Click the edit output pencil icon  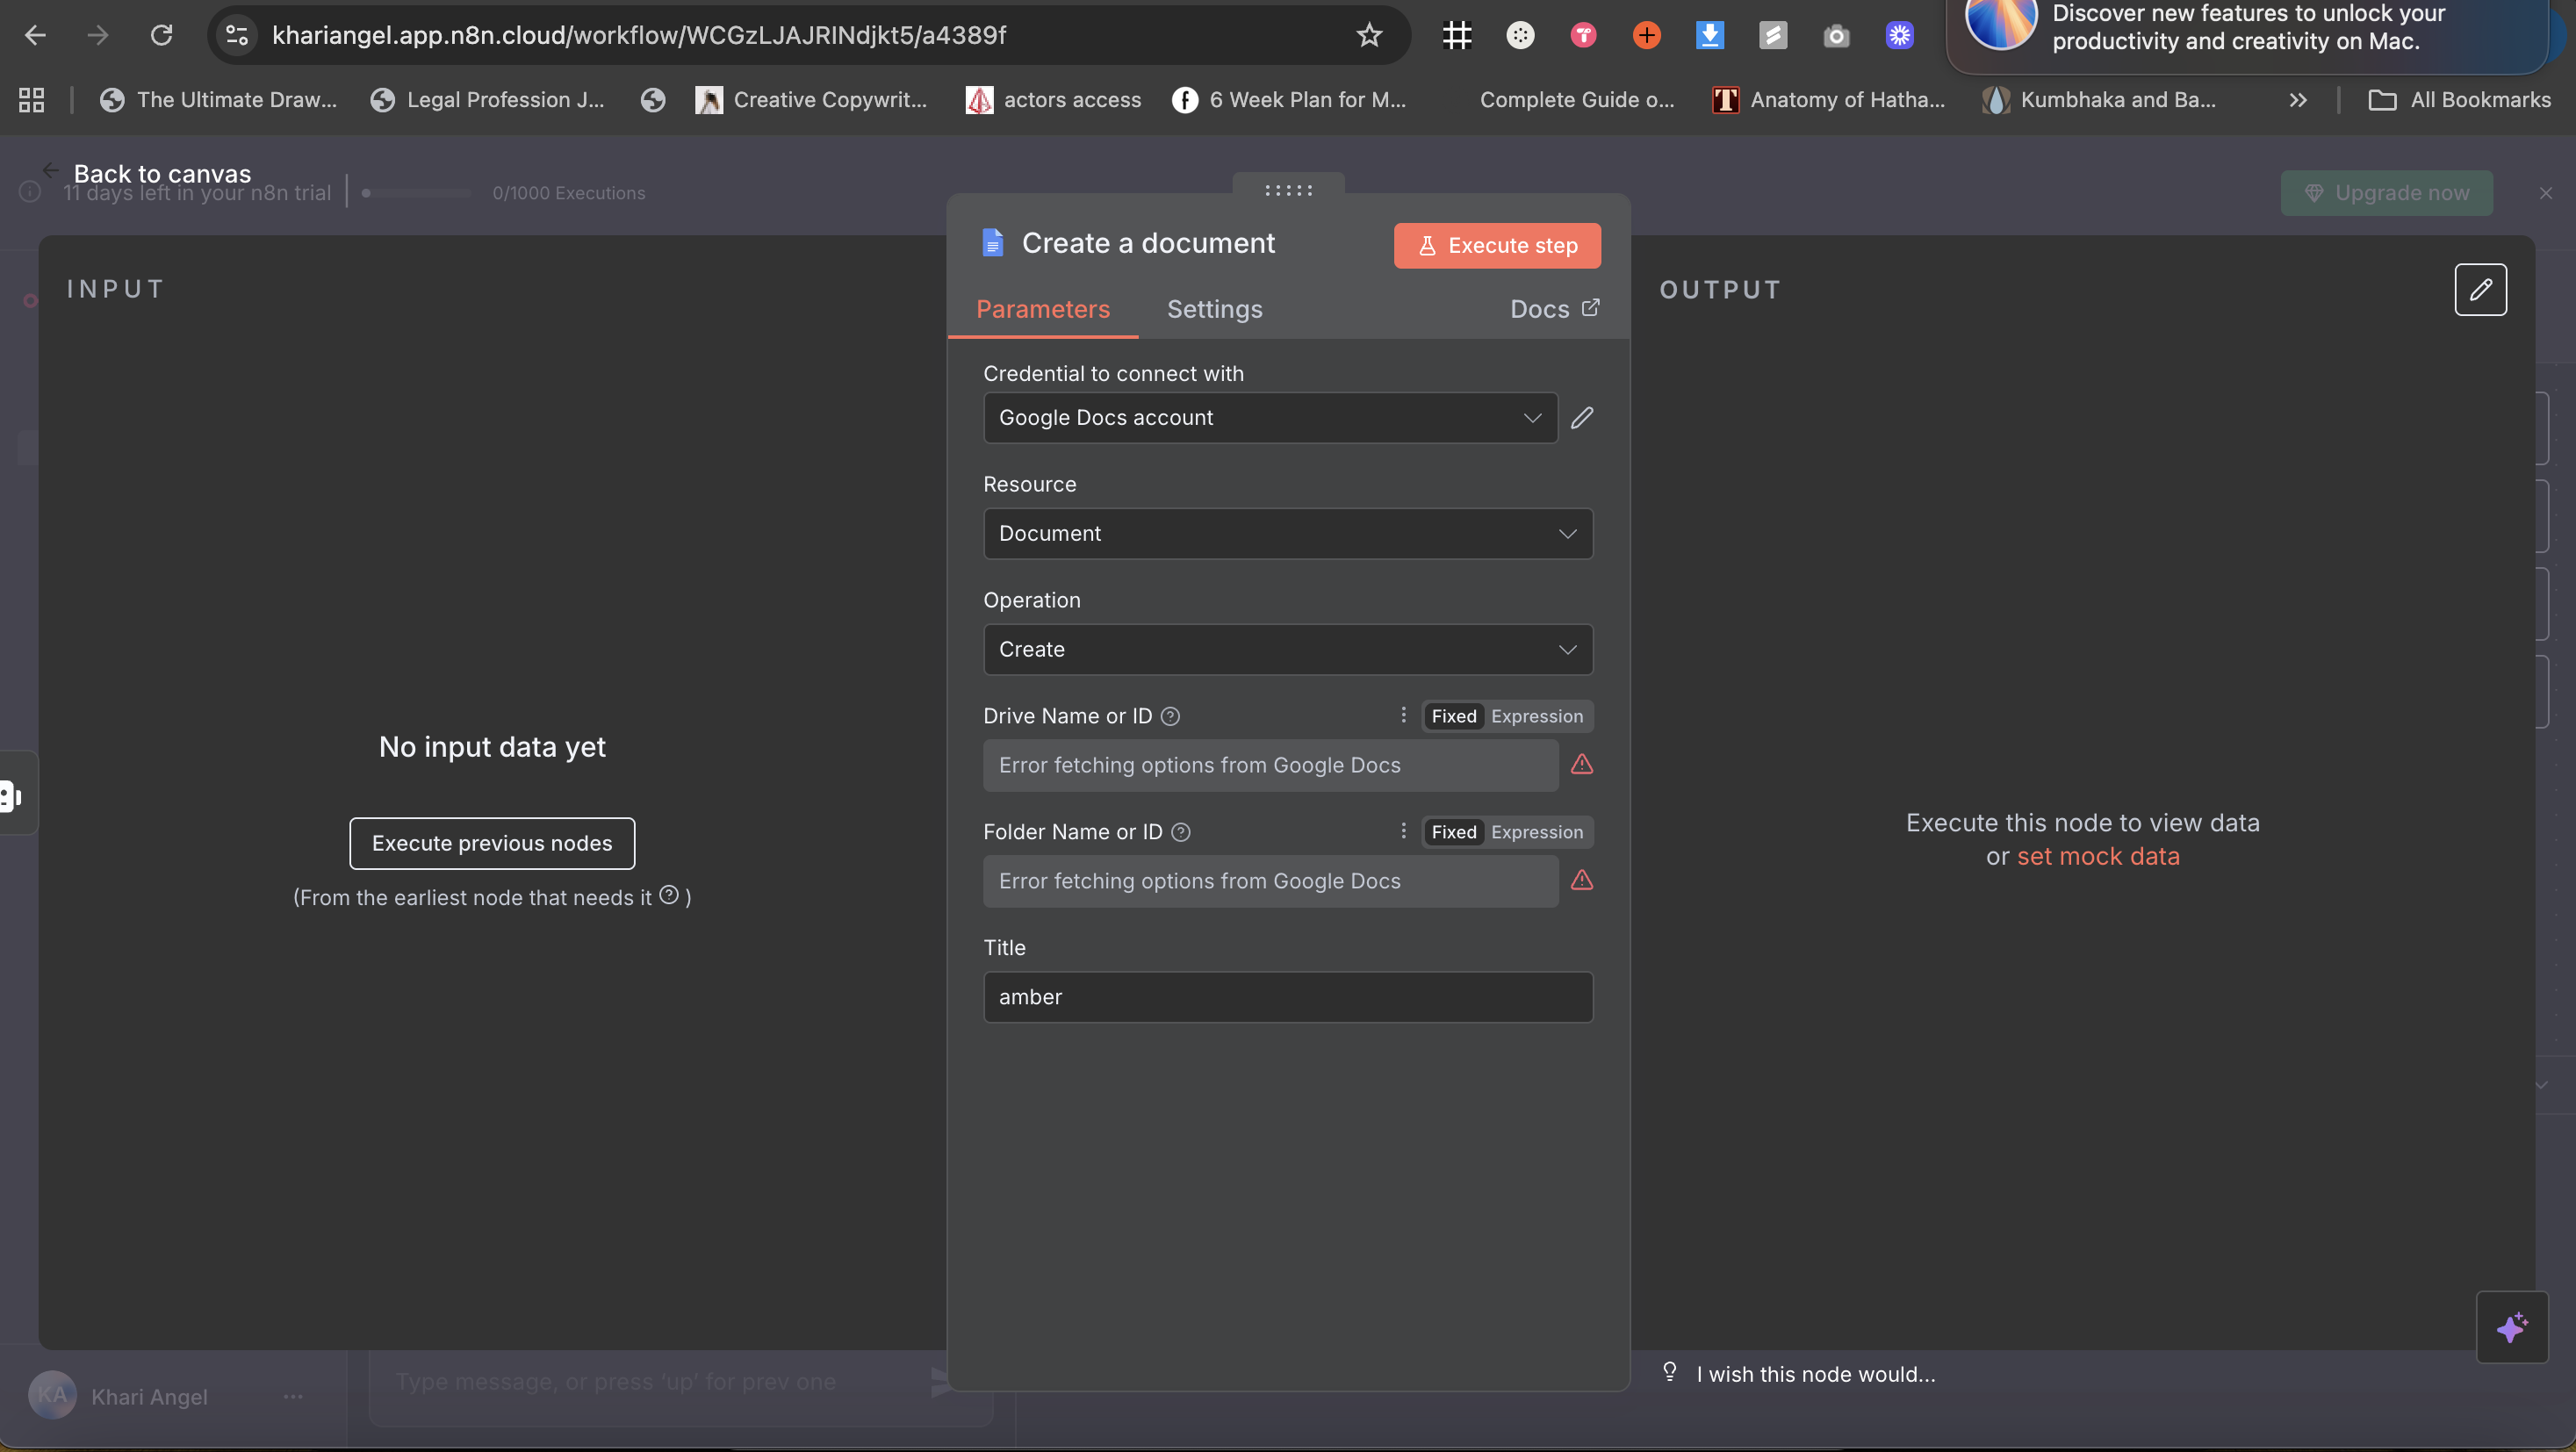(2480, 290)
